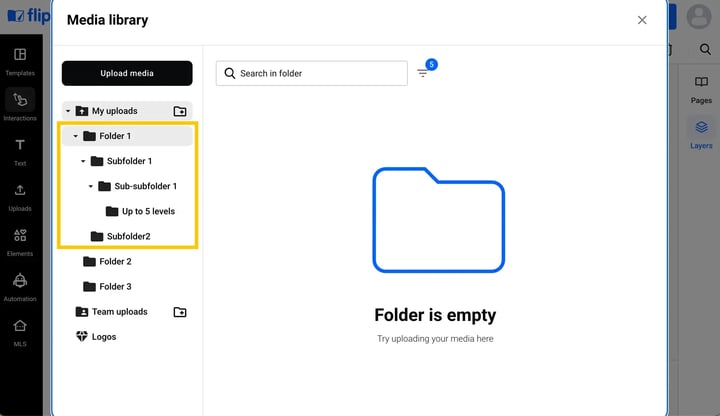Select the Up to 5 levels folder
This screenshot has height=416, width=720.
[x=141, y=211]
